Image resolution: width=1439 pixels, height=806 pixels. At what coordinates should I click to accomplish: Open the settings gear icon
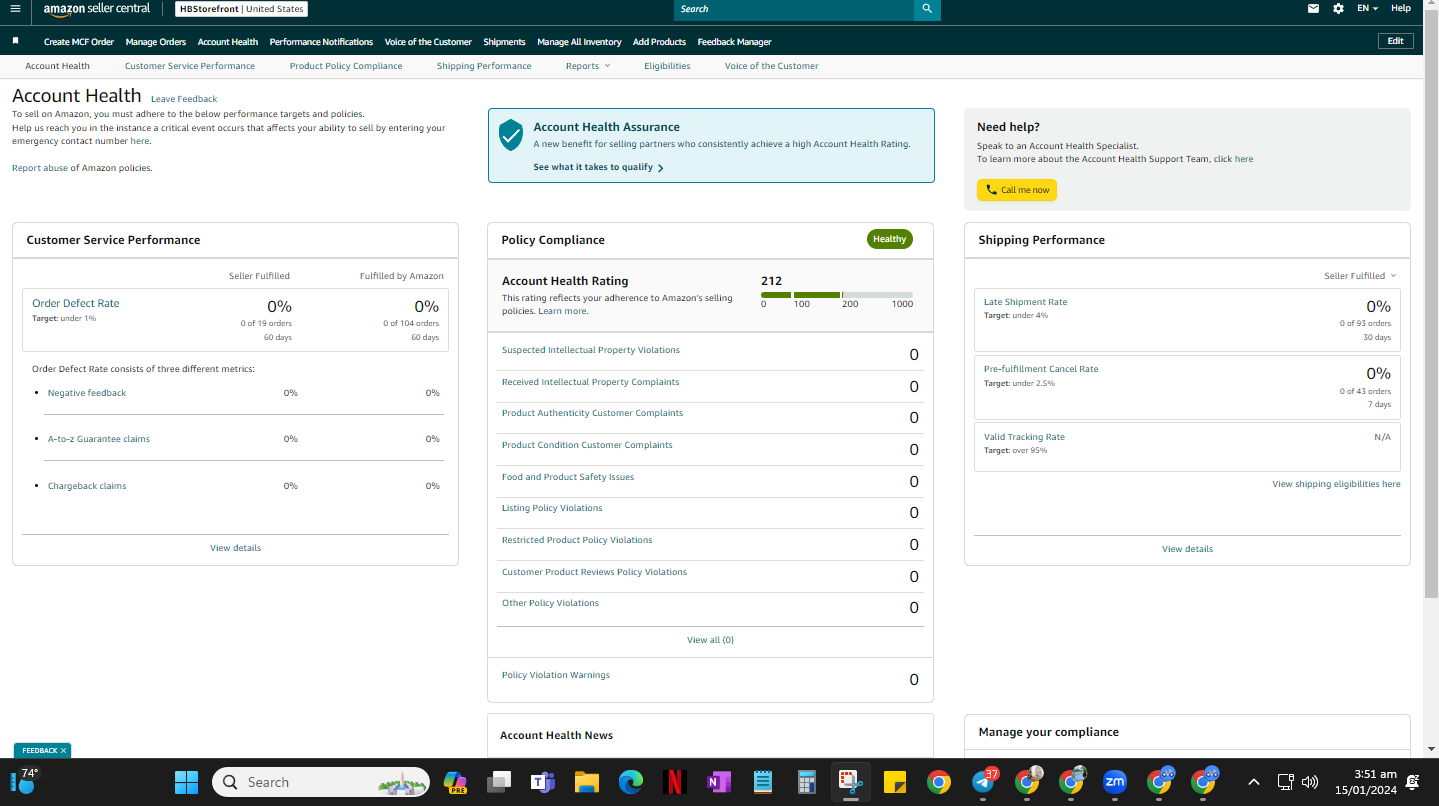coord(1339,9)
